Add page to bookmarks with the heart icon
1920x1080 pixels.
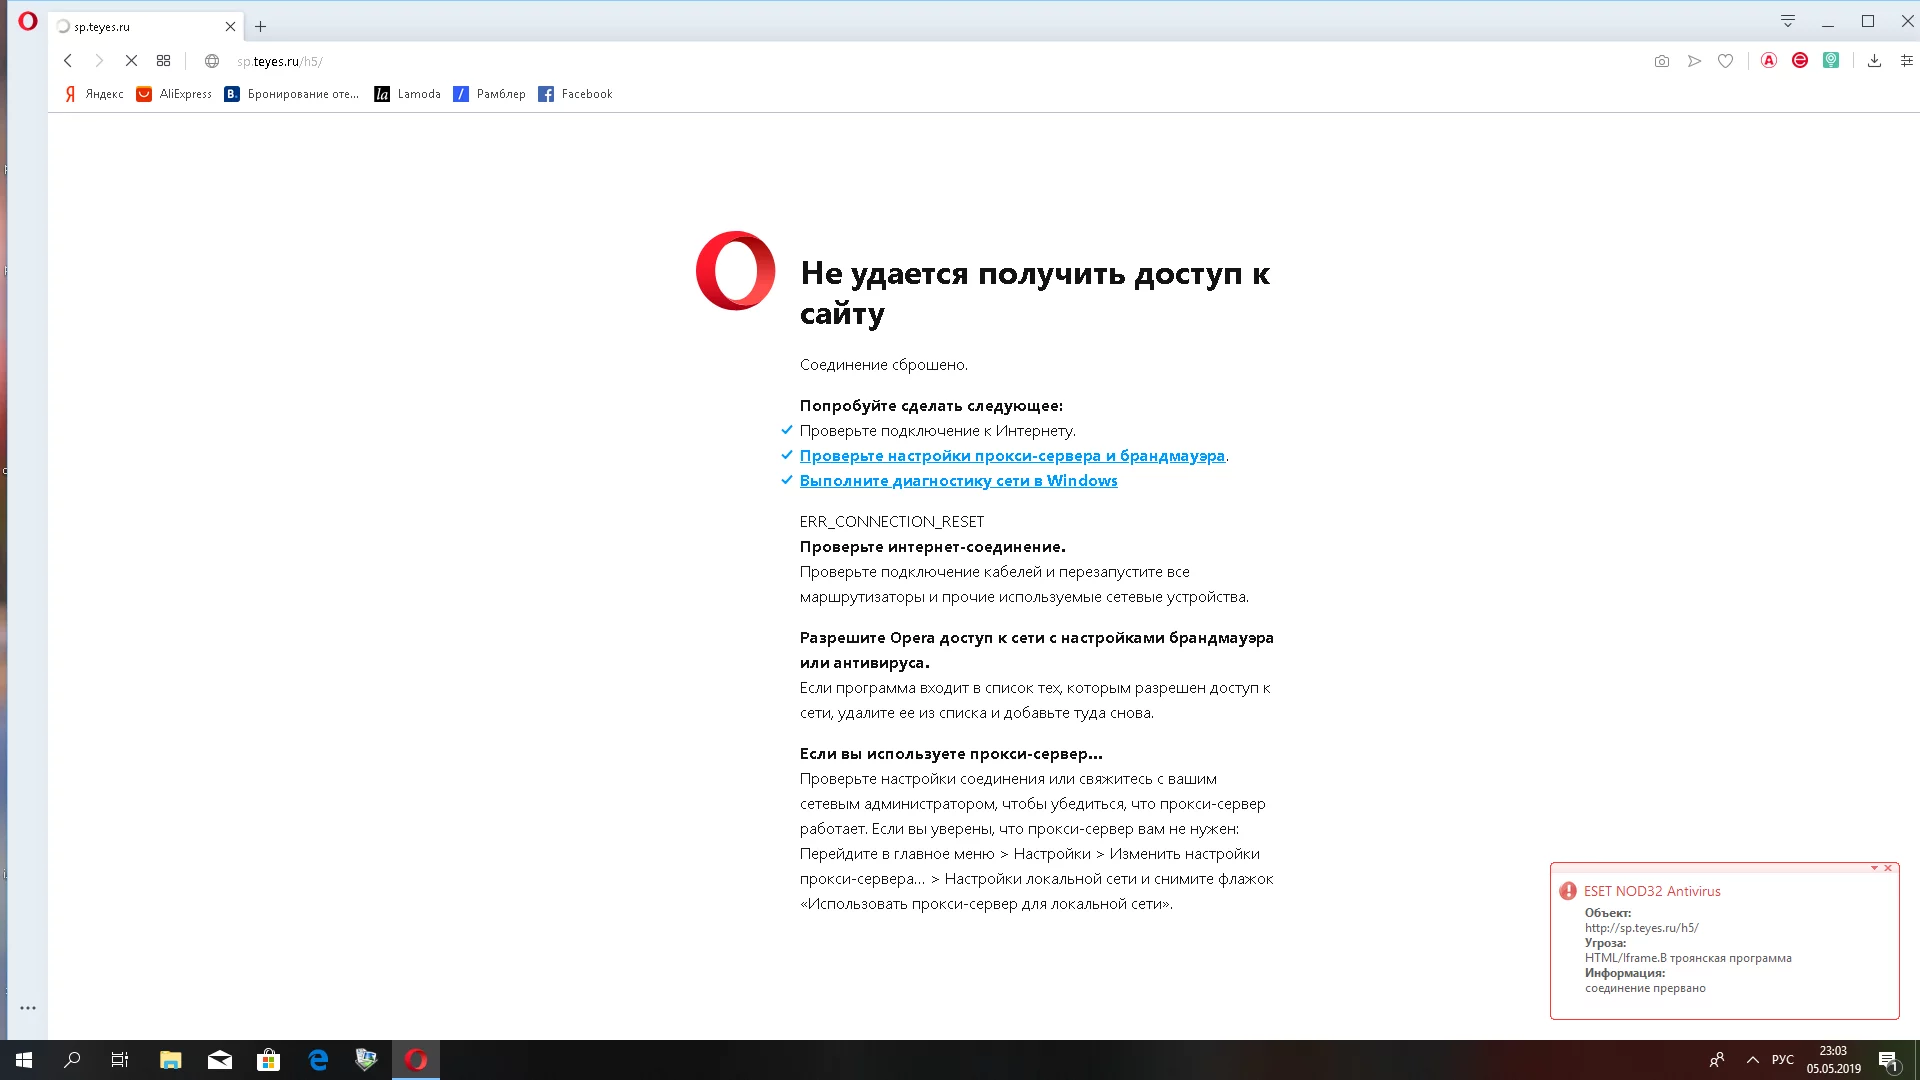coord(1725,61)
